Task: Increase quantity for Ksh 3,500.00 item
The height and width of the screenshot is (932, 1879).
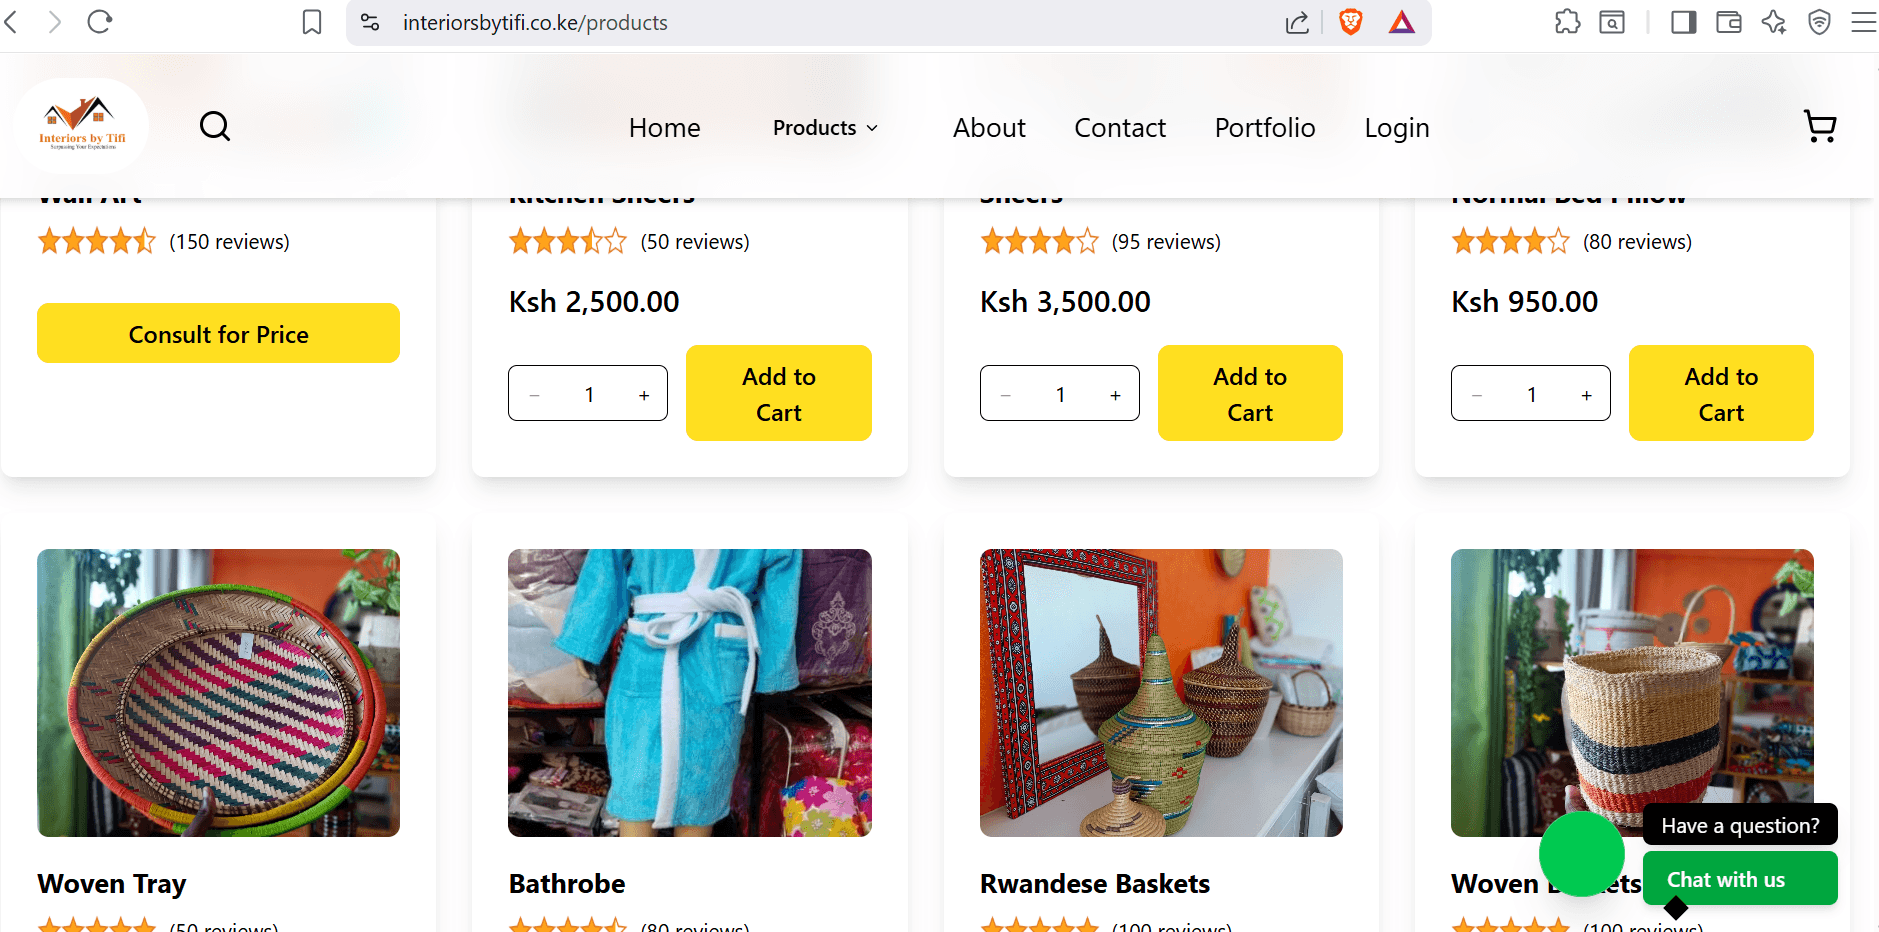Action: pyautogui.click(x=1115, y=395)
